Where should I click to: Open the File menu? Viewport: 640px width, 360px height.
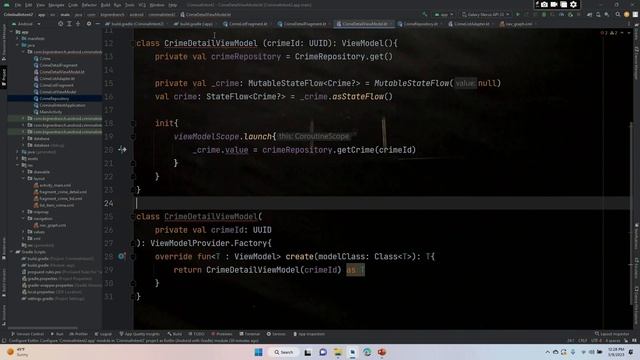(18, 5)
